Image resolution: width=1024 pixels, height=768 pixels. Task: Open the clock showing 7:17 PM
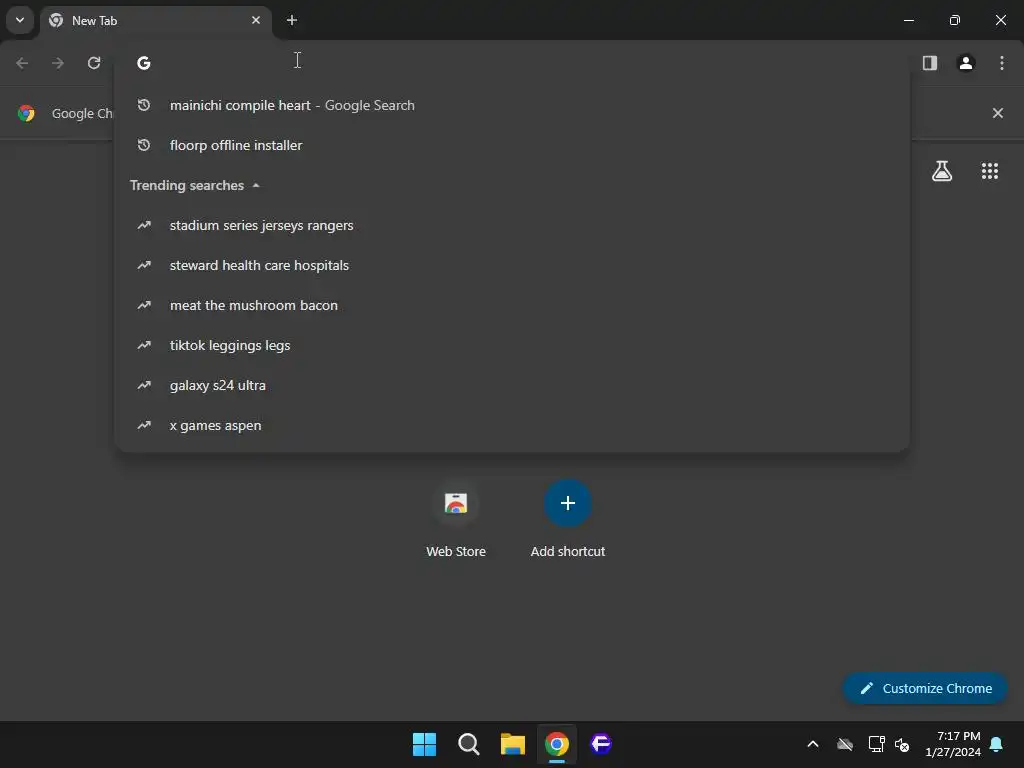click(953, 744)
